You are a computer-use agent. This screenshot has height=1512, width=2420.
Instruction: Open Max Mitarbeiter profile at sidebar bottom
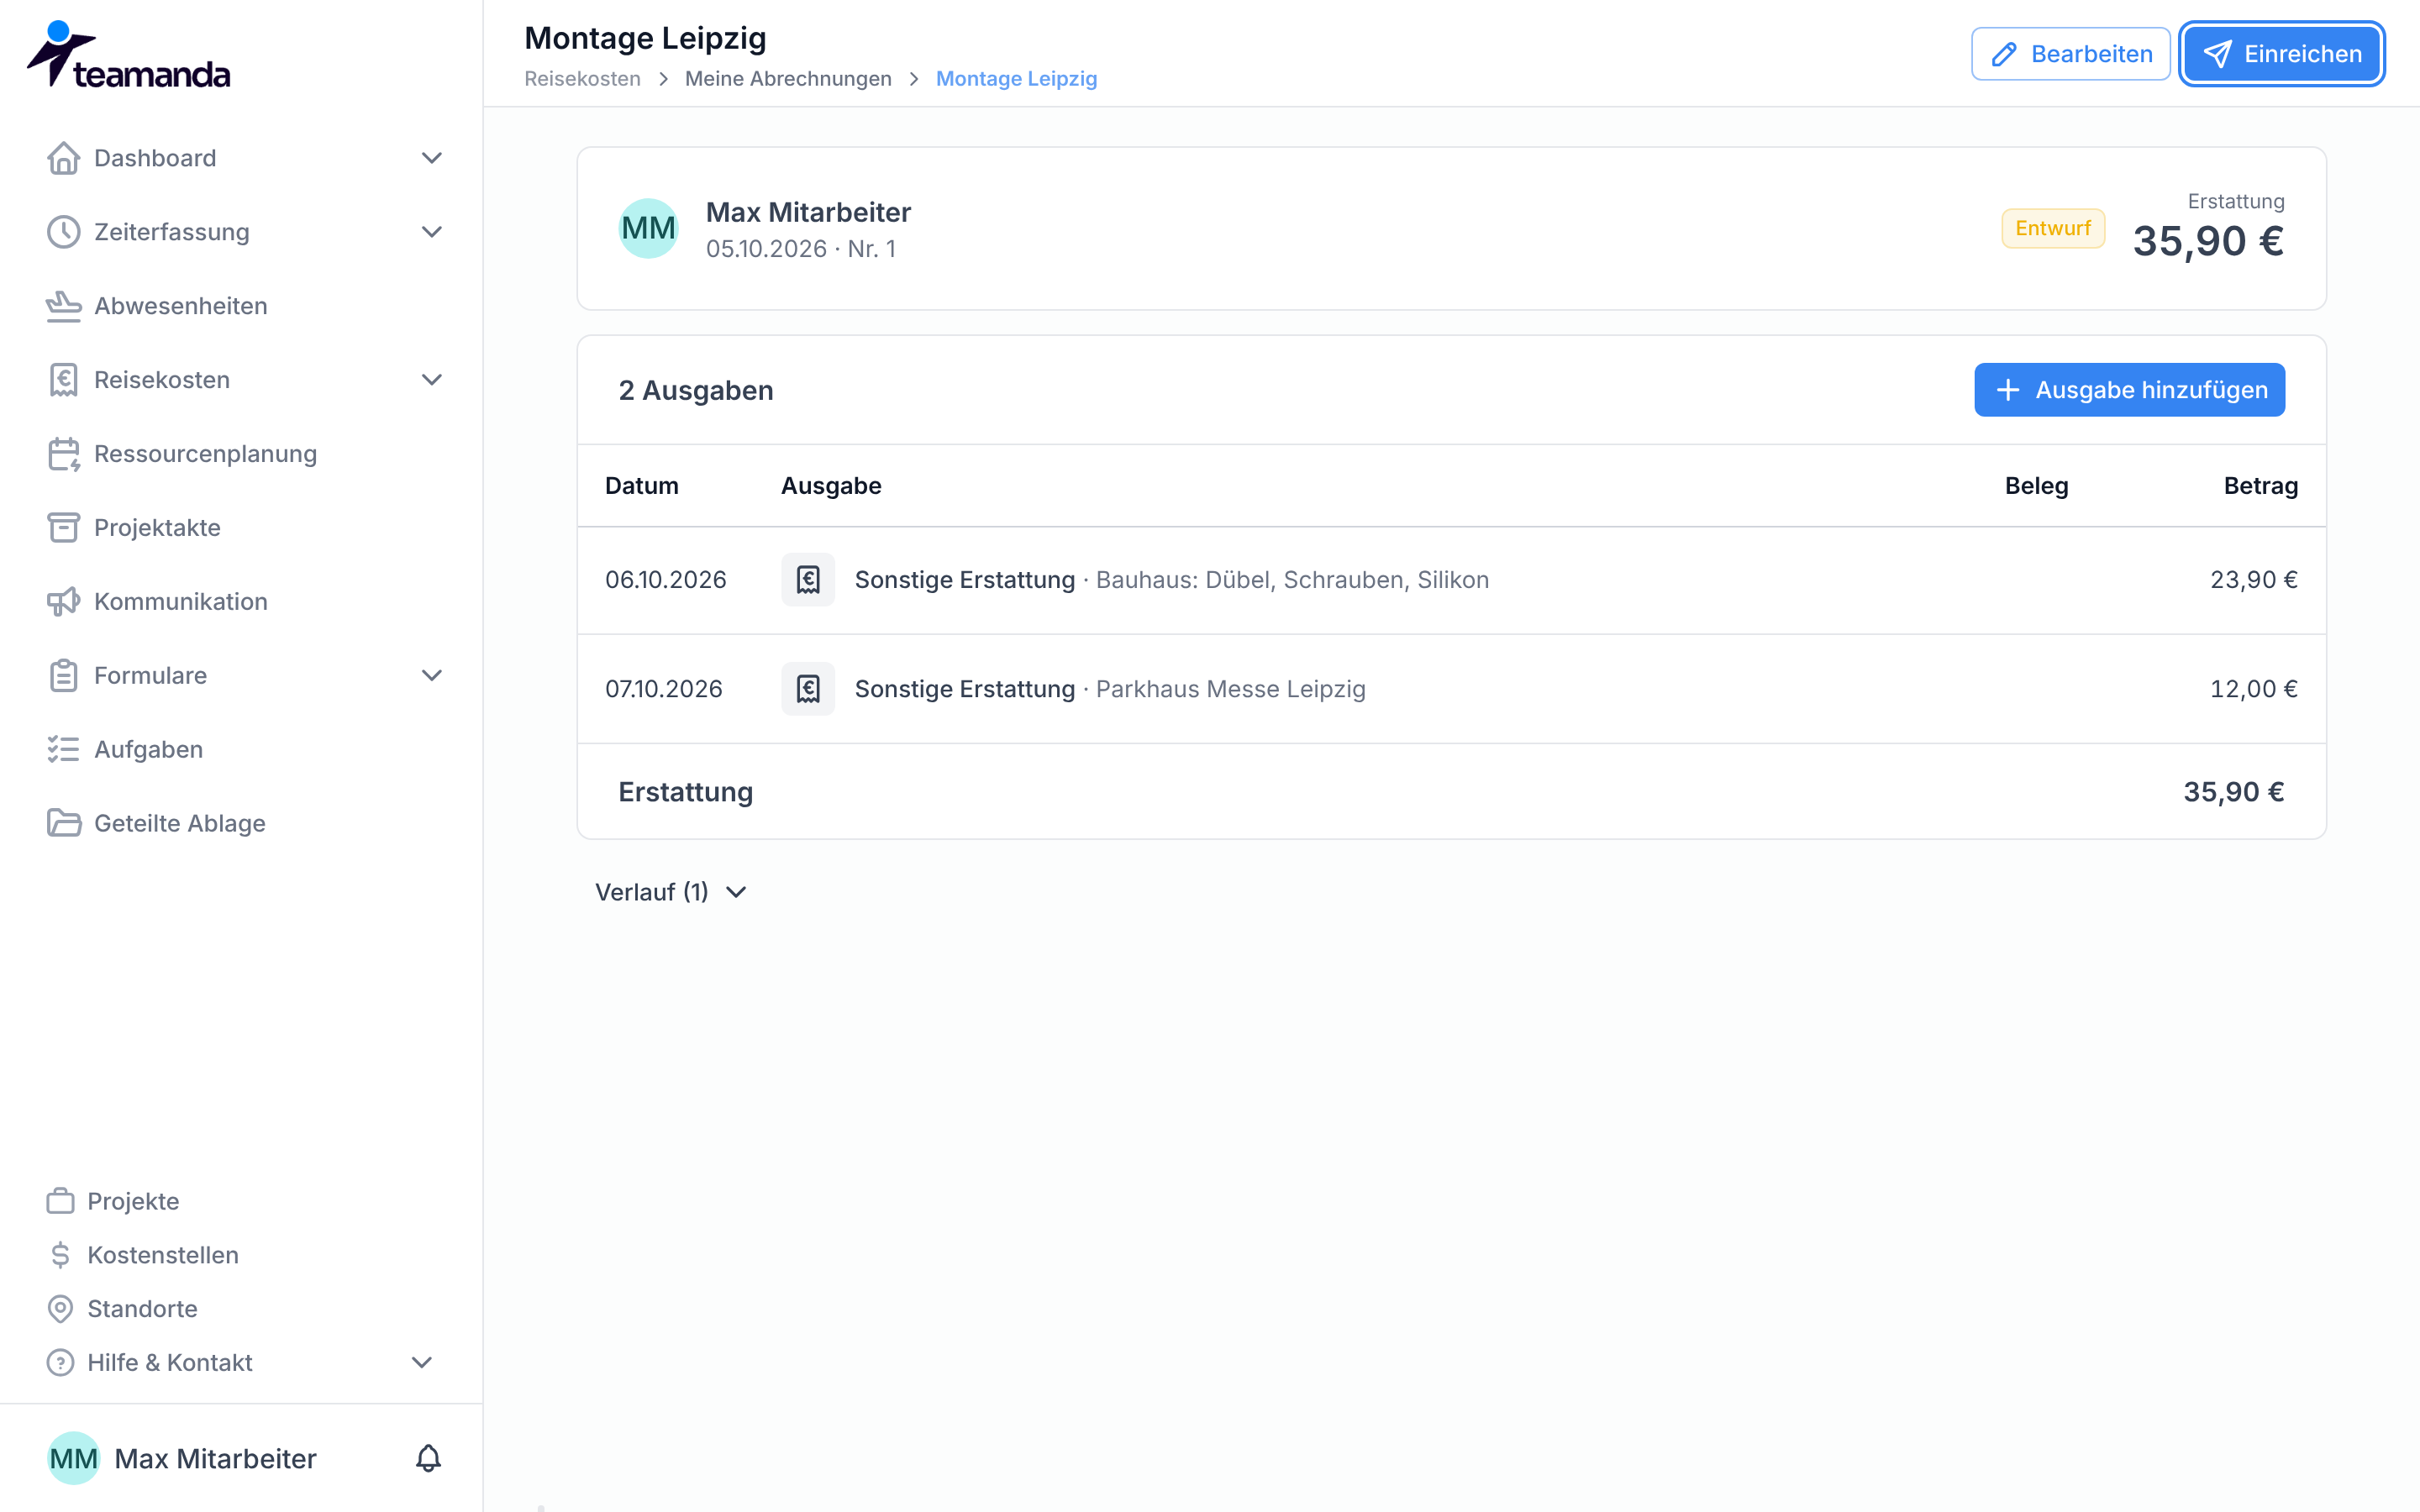pos(182,1458)
